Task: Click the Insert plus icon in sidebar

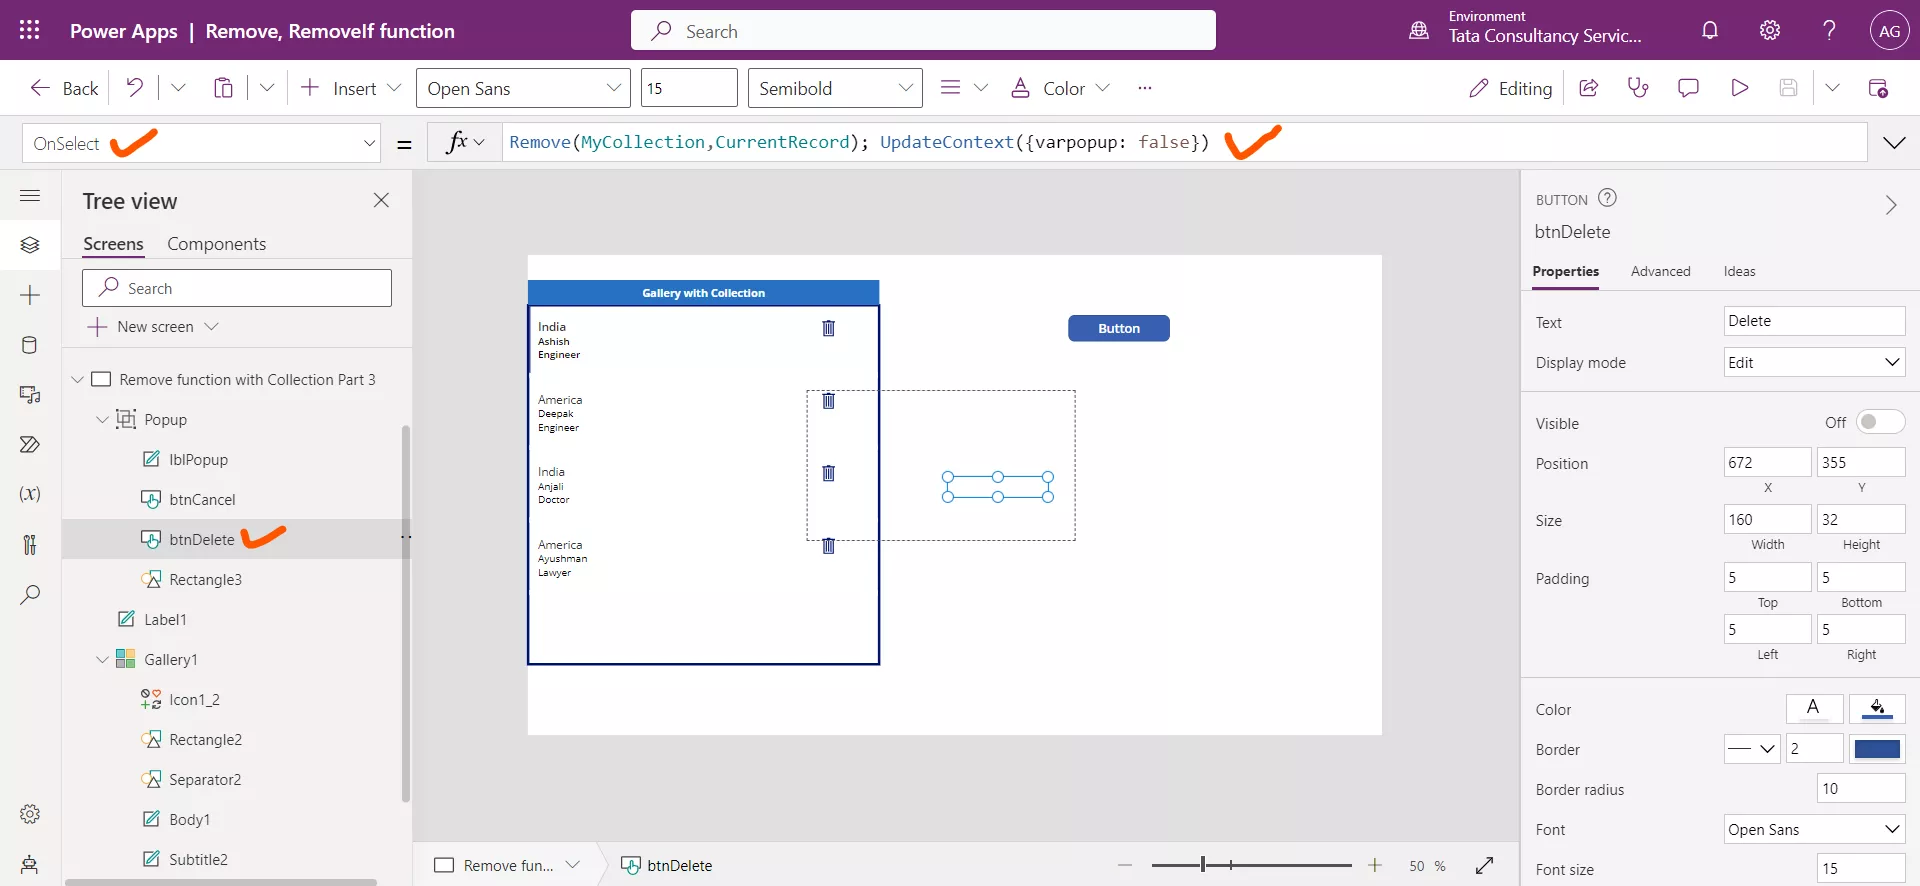Action: pyautogui.click(x=30, y=295)
